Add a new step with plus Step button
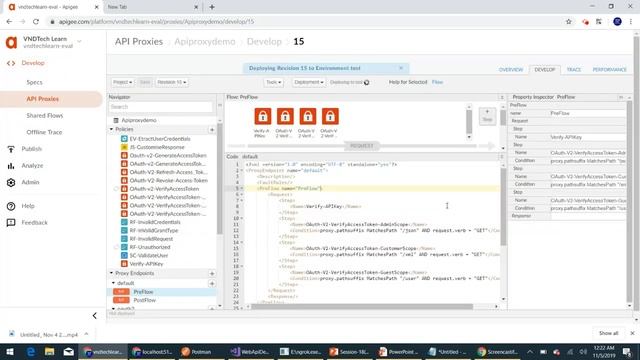The width and height of the screenshot is (640, 360). [x=487, y=116]
